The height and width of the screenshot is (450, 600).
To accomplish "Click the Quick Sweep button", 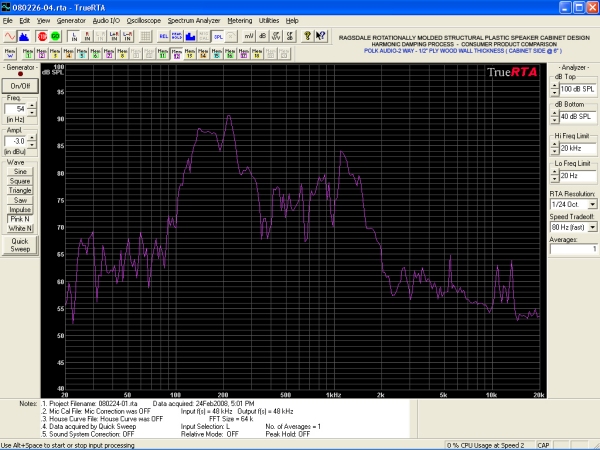I will [20, 244].
